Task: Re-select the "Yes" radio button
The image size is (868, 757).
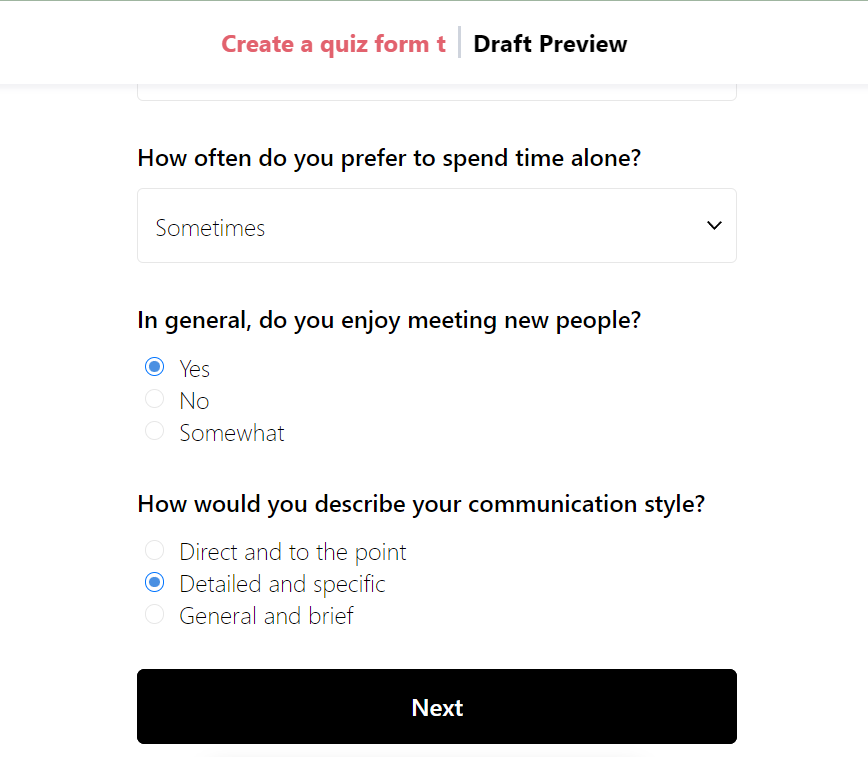Action: pos(154,366)
